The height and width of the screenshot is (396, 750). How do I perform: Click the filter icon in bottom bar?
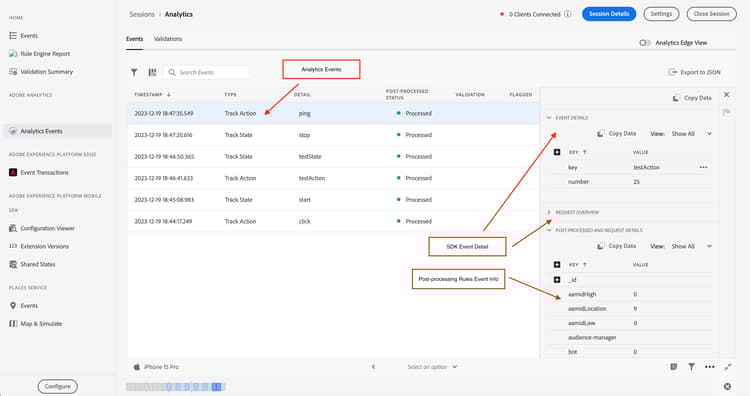click(691, 367)
